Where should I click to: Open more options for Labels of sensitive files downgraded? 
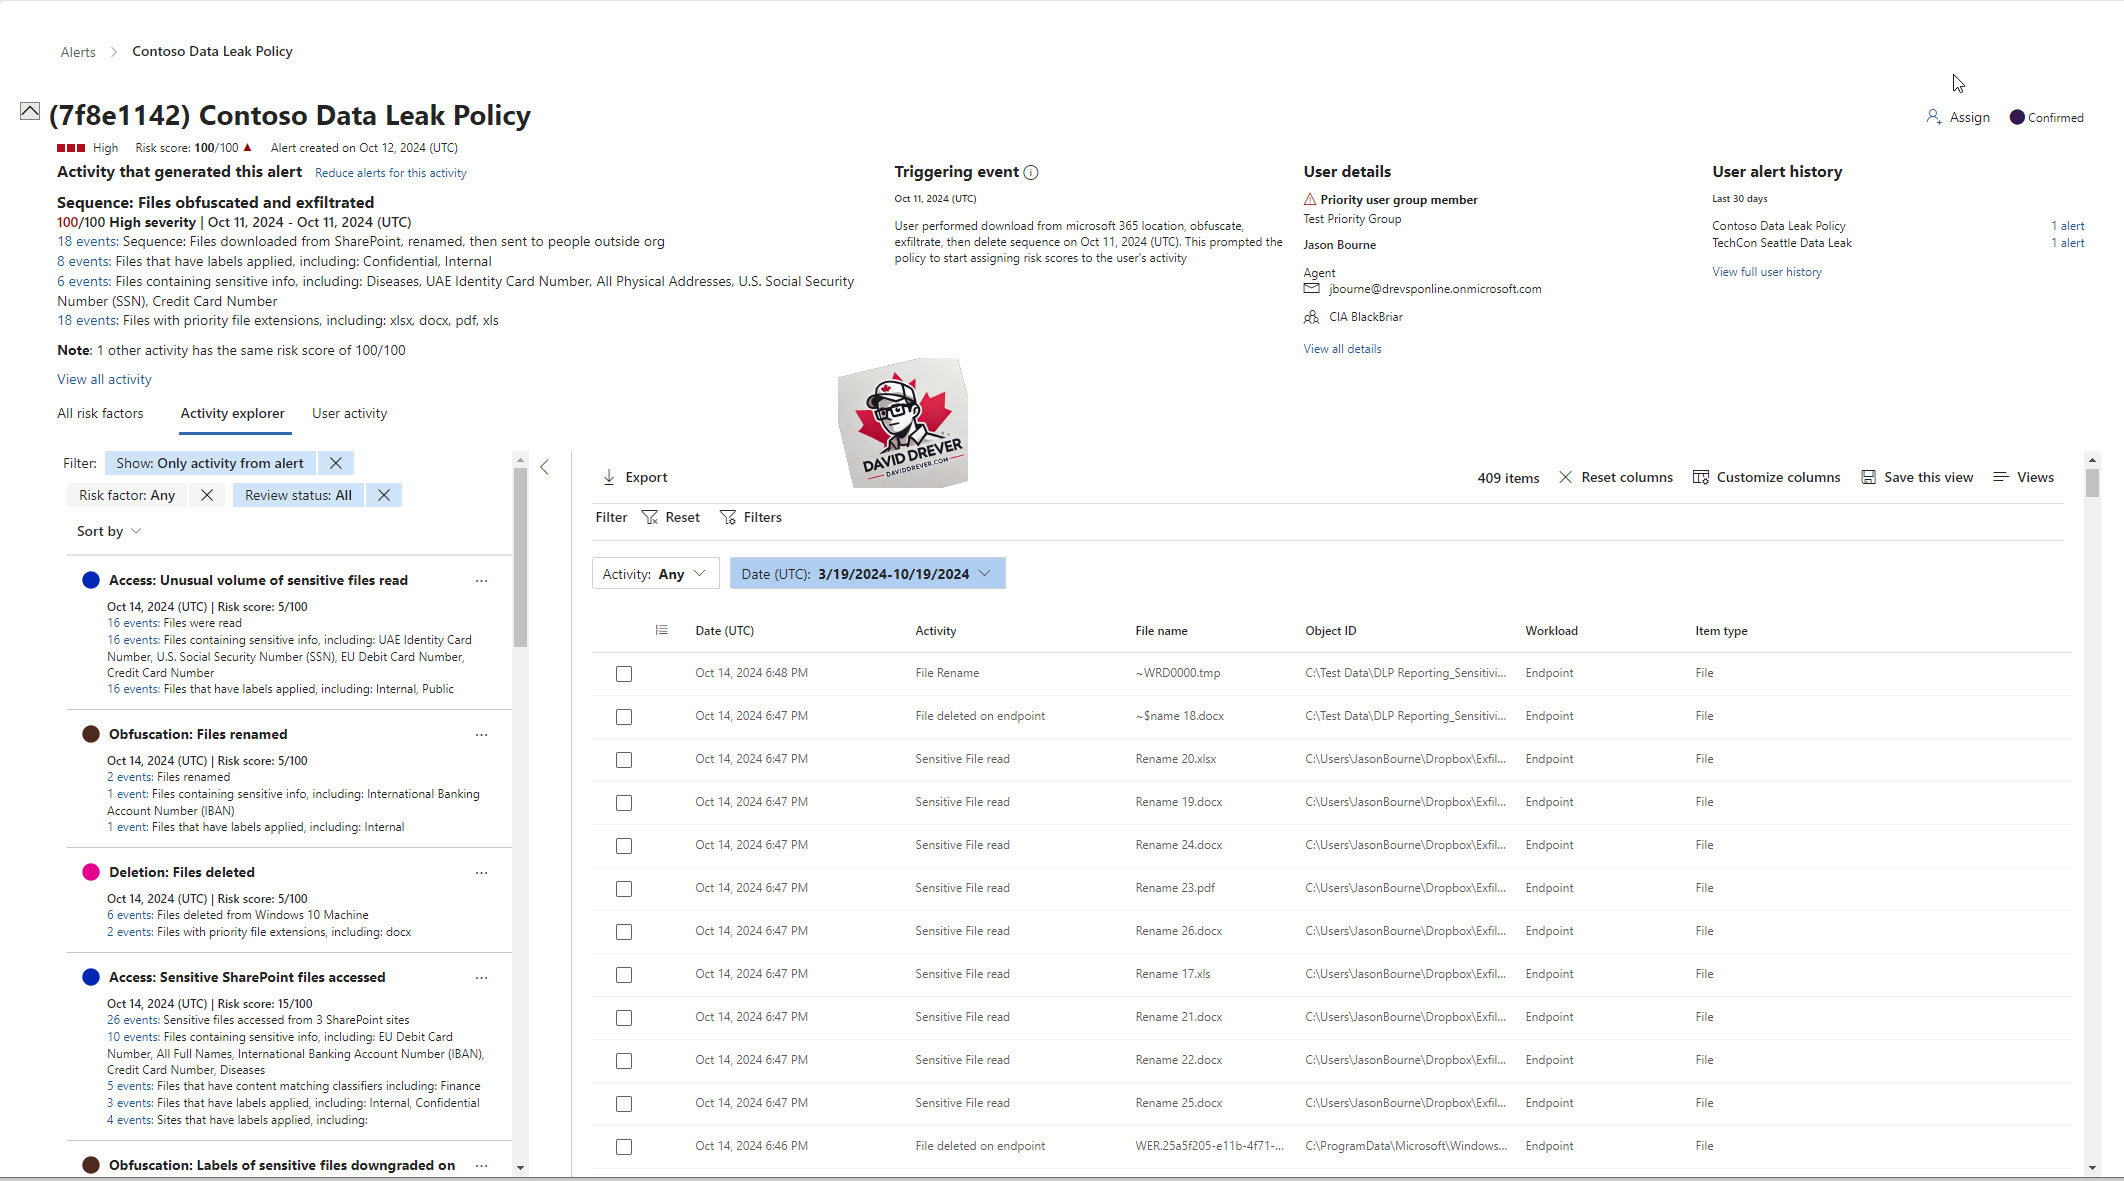click(482, 1165)
